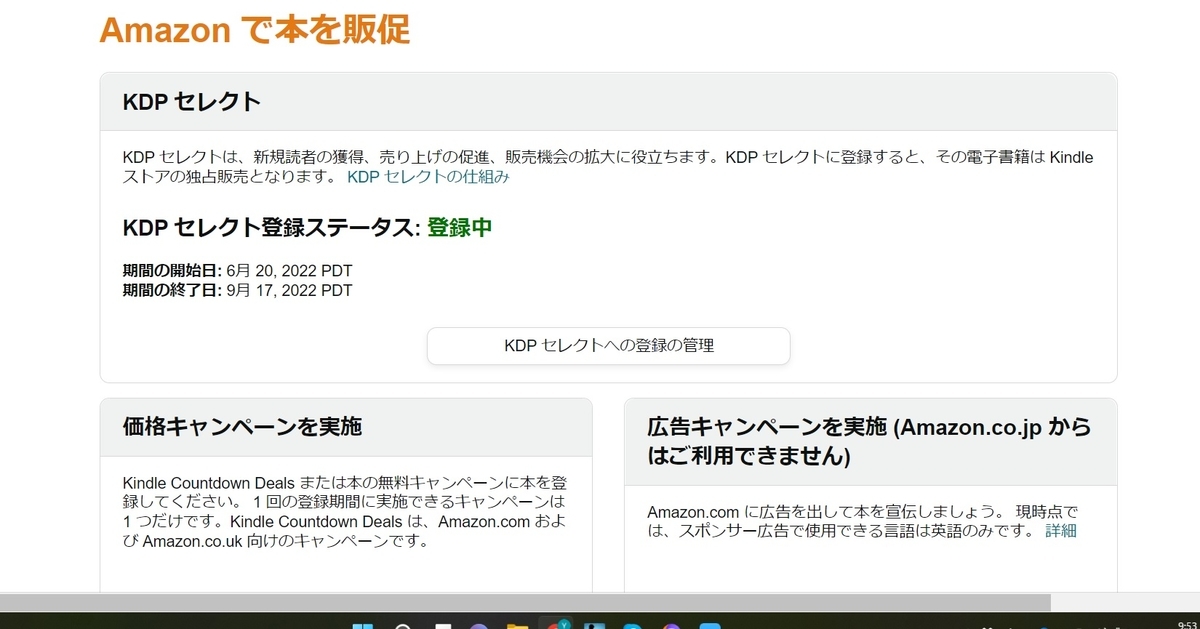Viewport: 1200px width, 629px height.
Task: Click the 価格キャンペーンを実施 section heading
Action: click(x=242, y=427)
